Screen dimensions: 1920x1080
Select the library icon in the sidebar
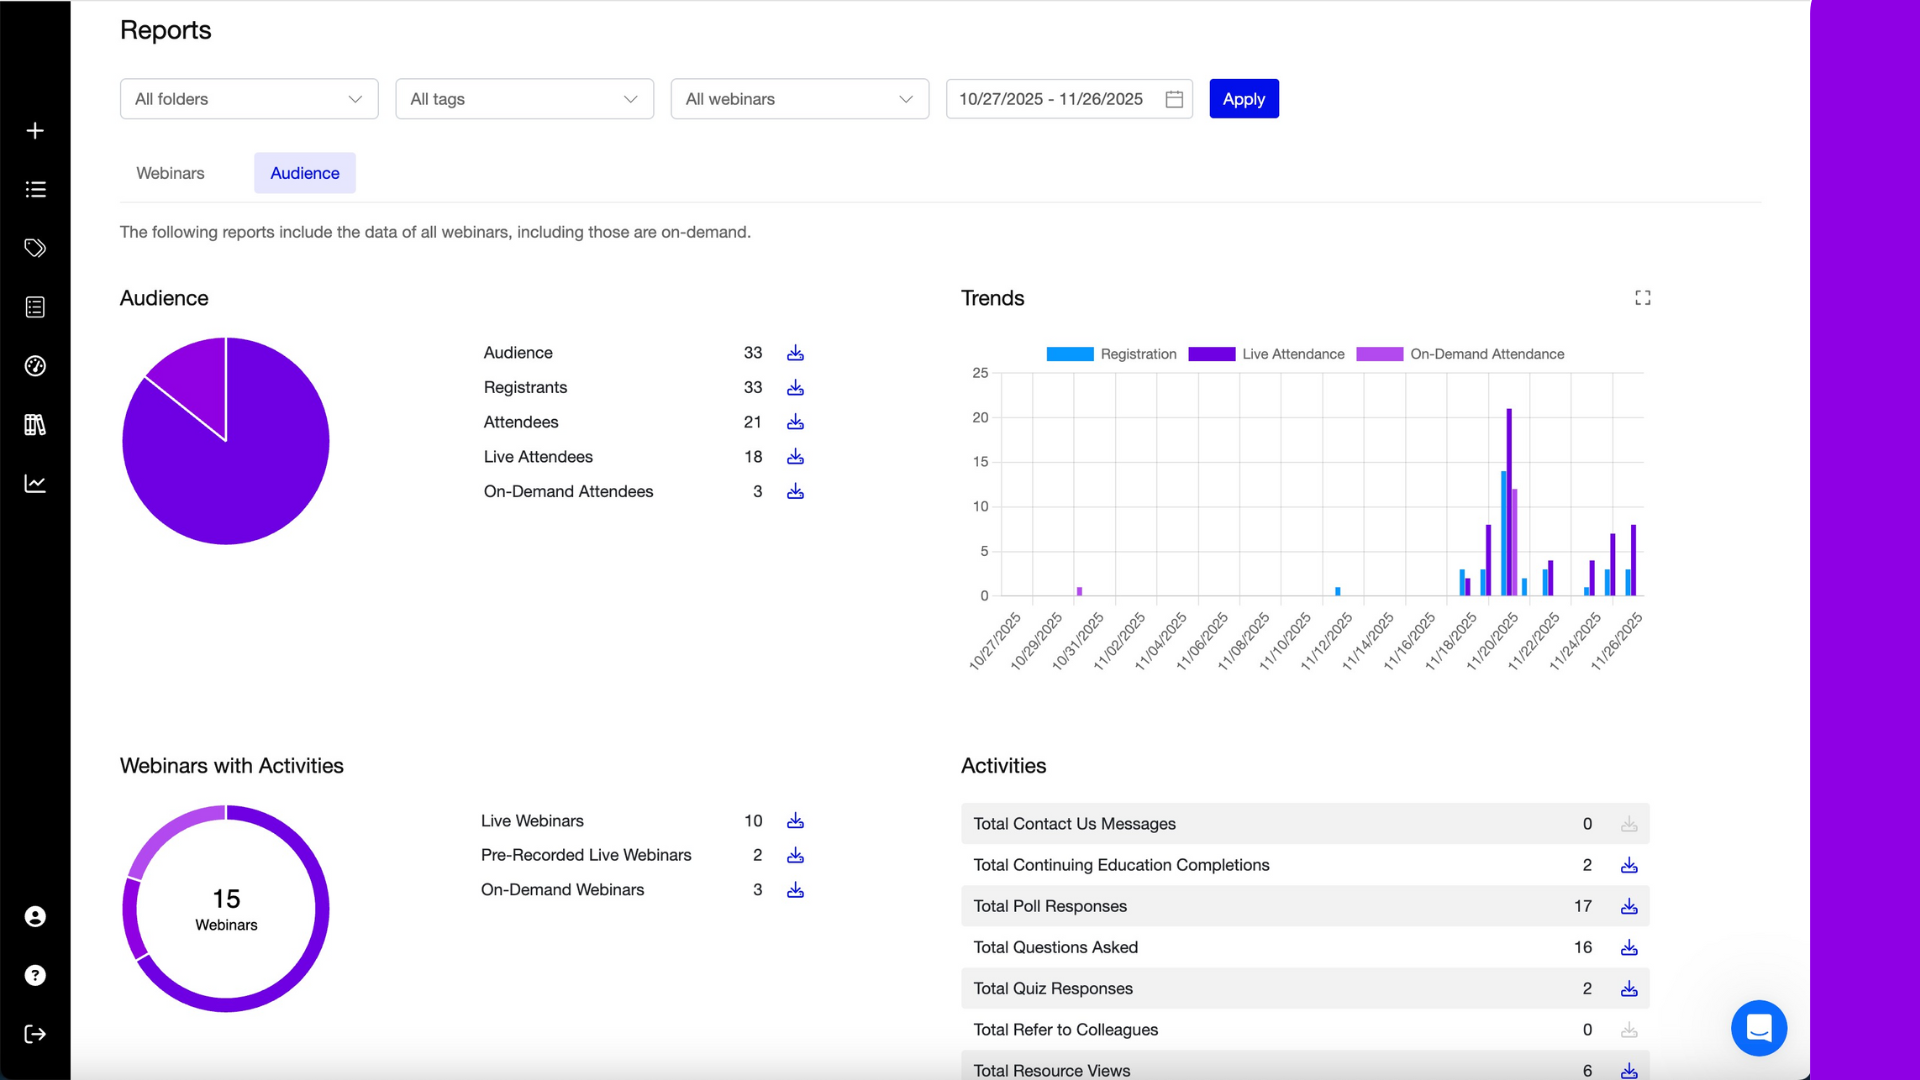35,425
